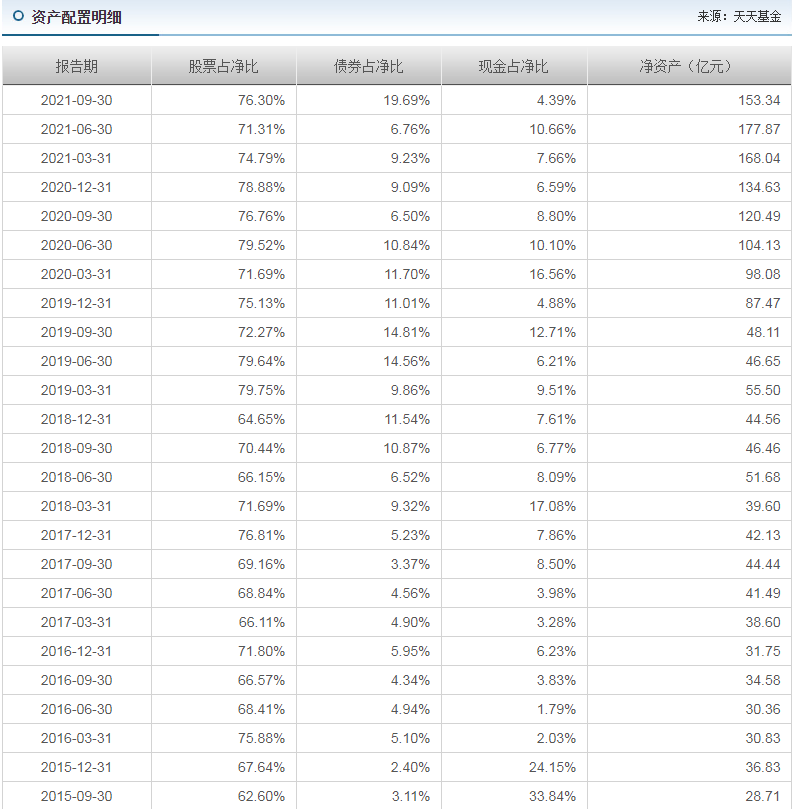
Task: Select the 2019-06-30 report date cell
Action: (76, 361)
